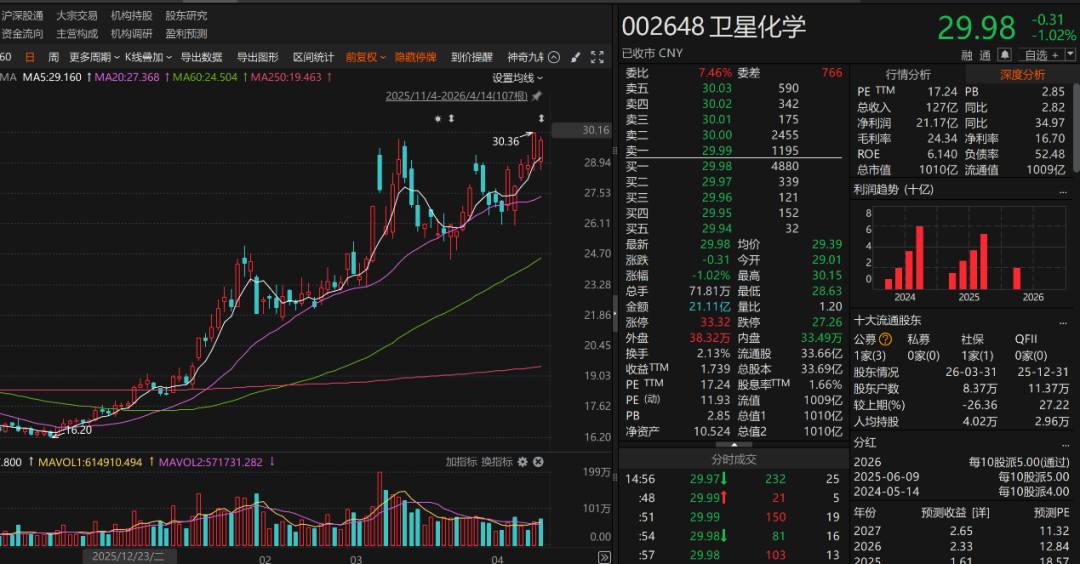This screenshot has height=564, width=1080.
Task: Click the 2024 profit bar group
Action: click(904, 258)
